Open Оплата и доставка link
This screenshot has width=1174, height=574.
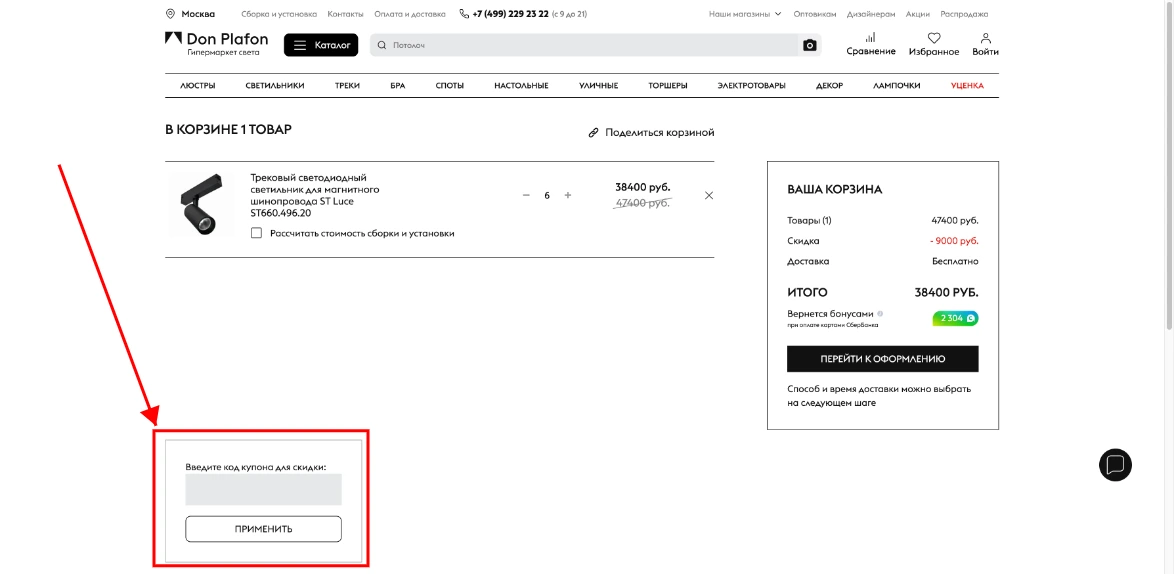(410, 13)
